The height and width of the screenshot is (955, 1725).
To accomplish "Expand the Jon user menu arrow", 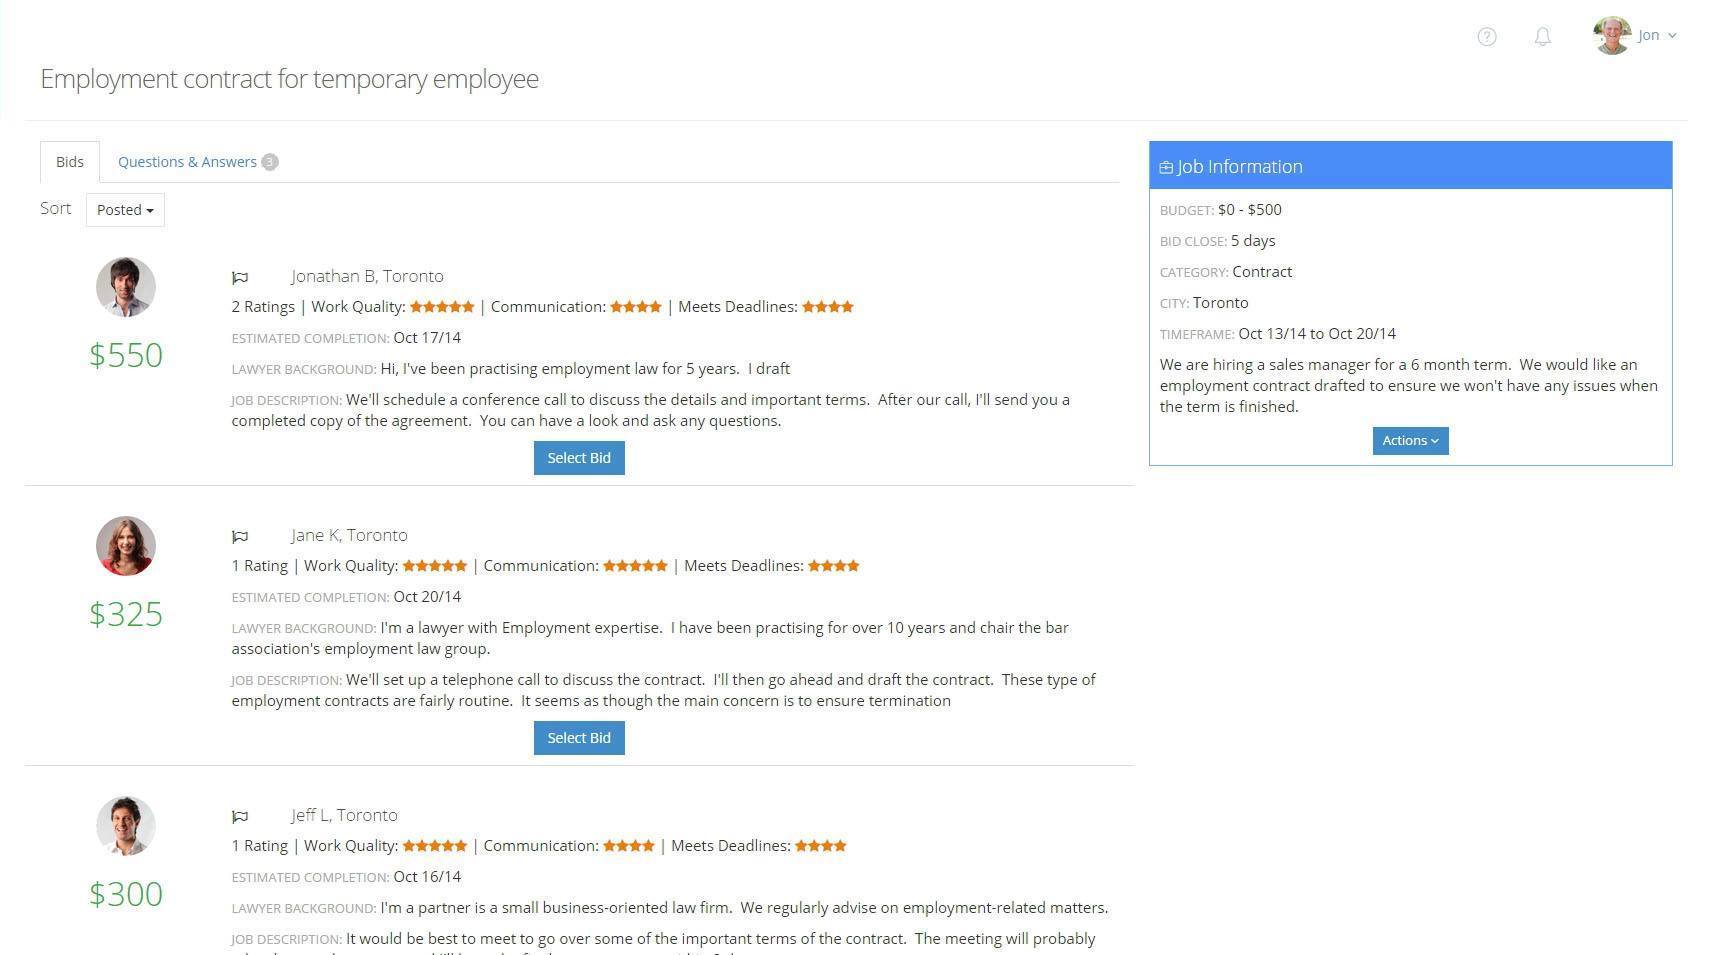I will (1672, 36).
